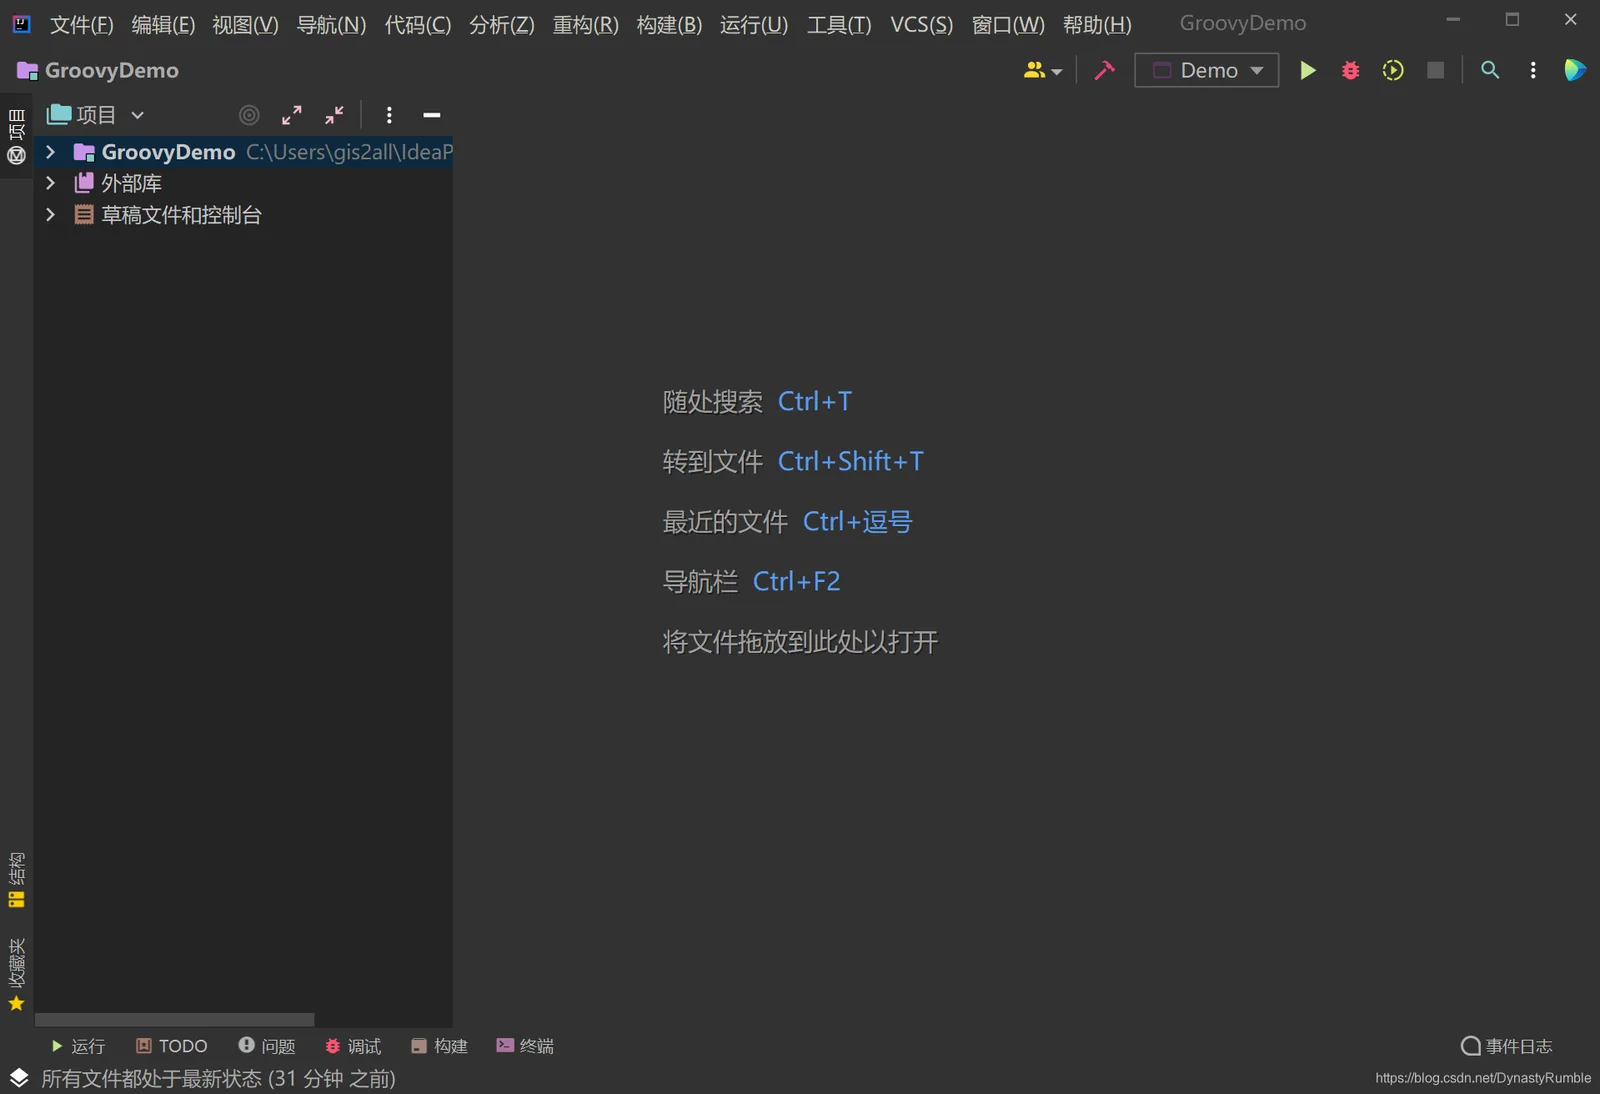Click the status message 所有文件都处于最新状态

218,1078
